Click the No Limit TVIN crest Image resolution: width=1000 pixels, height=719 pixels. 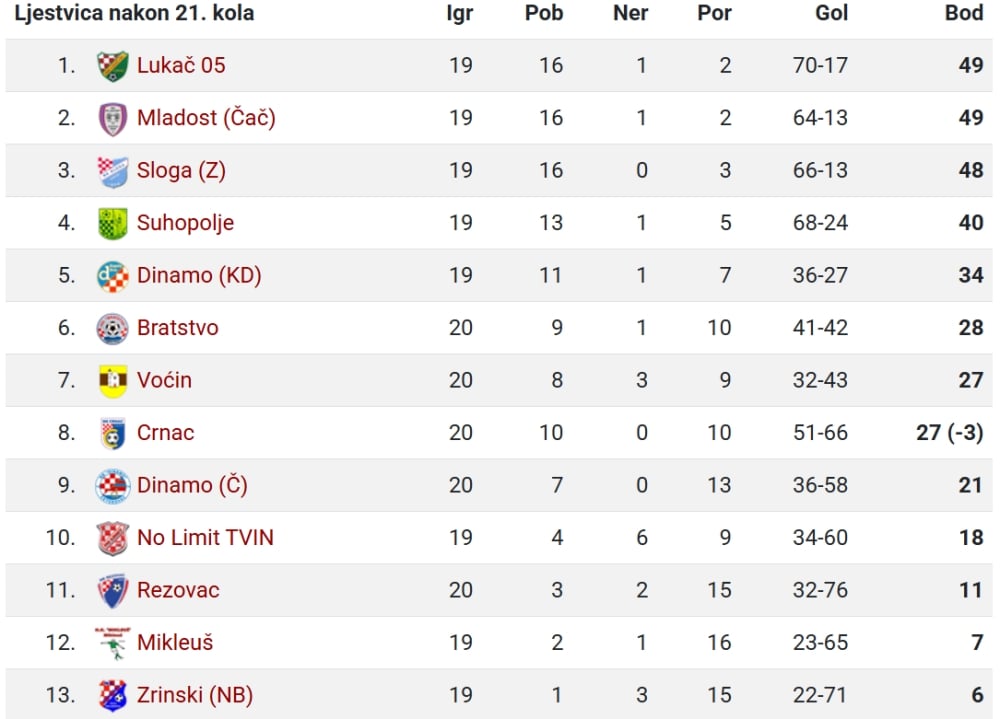tap(113, 538)
